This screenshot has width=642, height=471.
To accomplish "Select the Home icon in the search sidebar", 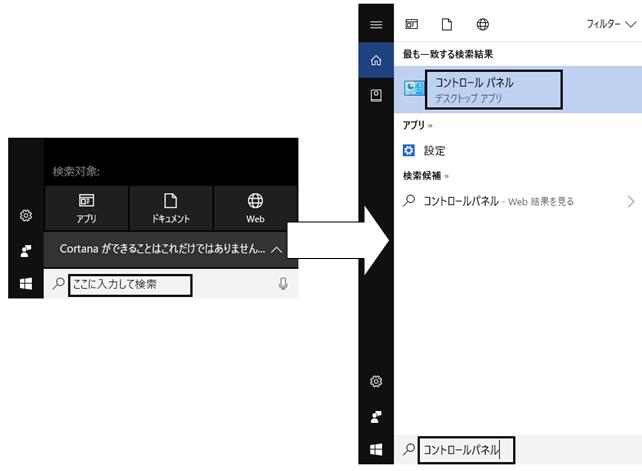I will tap(376, 60).
